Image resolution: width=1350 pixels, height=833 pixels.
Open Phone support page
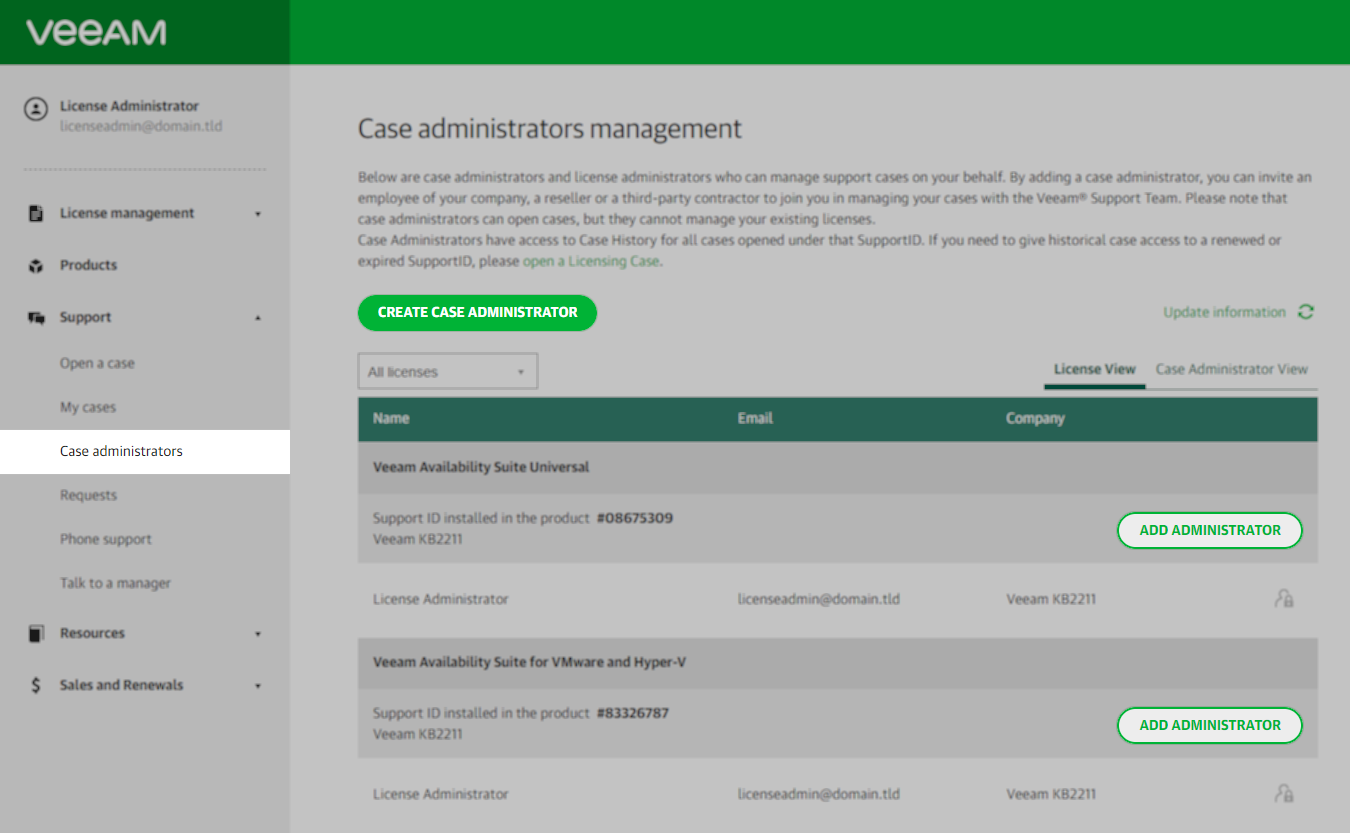pos(106,539)
